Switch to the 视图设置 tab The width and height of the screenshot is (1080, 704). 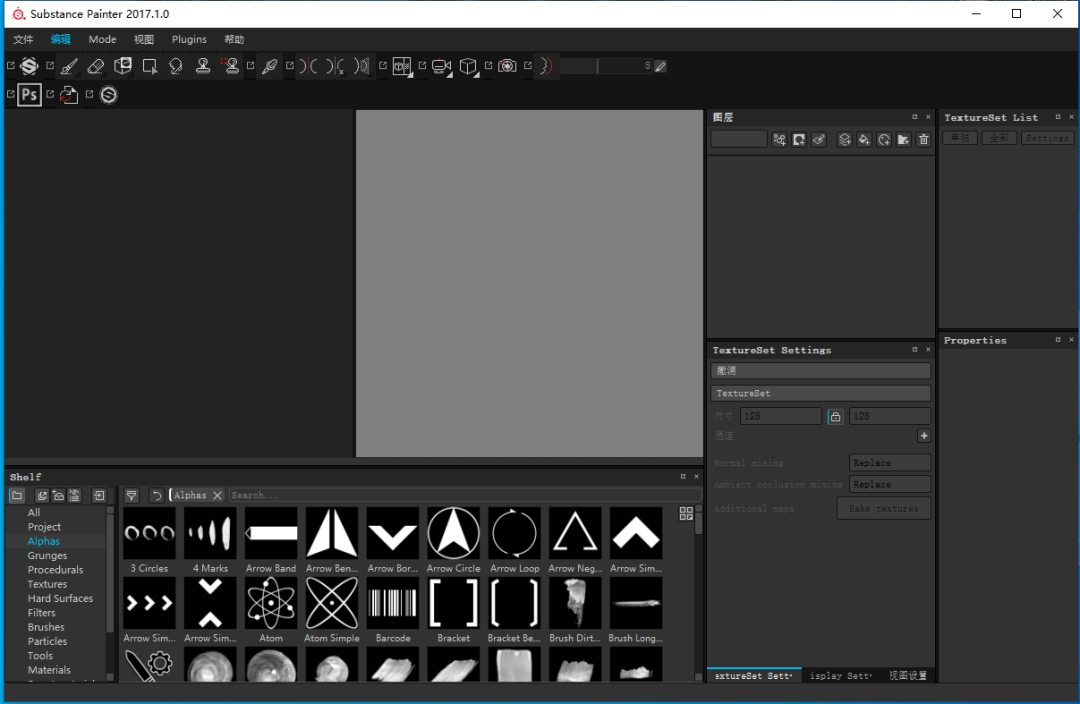pos(908,676)
